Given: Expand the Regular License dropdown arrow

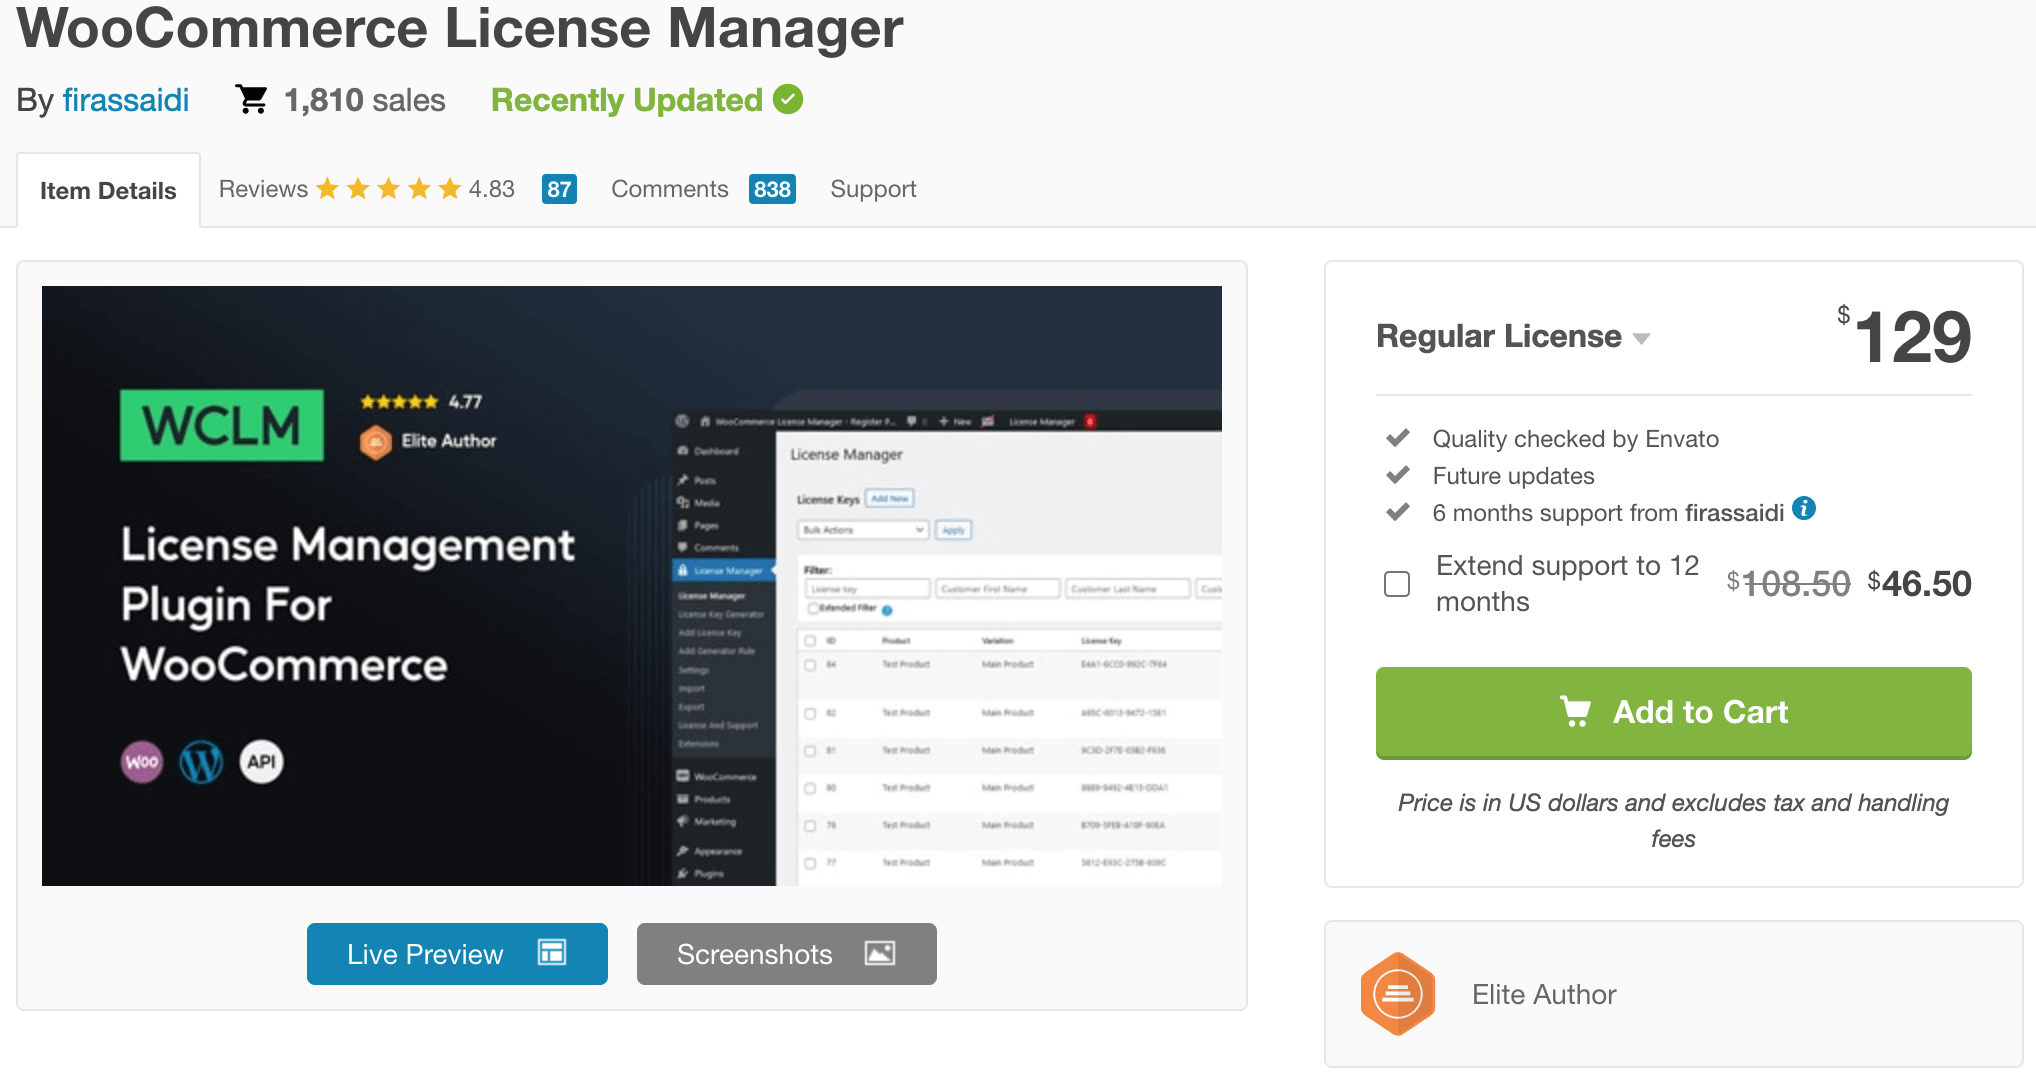Looking at the screenshot, I should click(x=1641, y=339).
